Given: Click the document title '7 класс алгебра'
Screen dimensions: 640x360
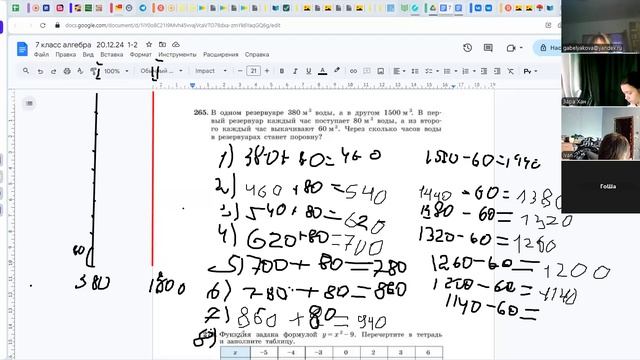Looking at the screenshot, I should 63,44.
